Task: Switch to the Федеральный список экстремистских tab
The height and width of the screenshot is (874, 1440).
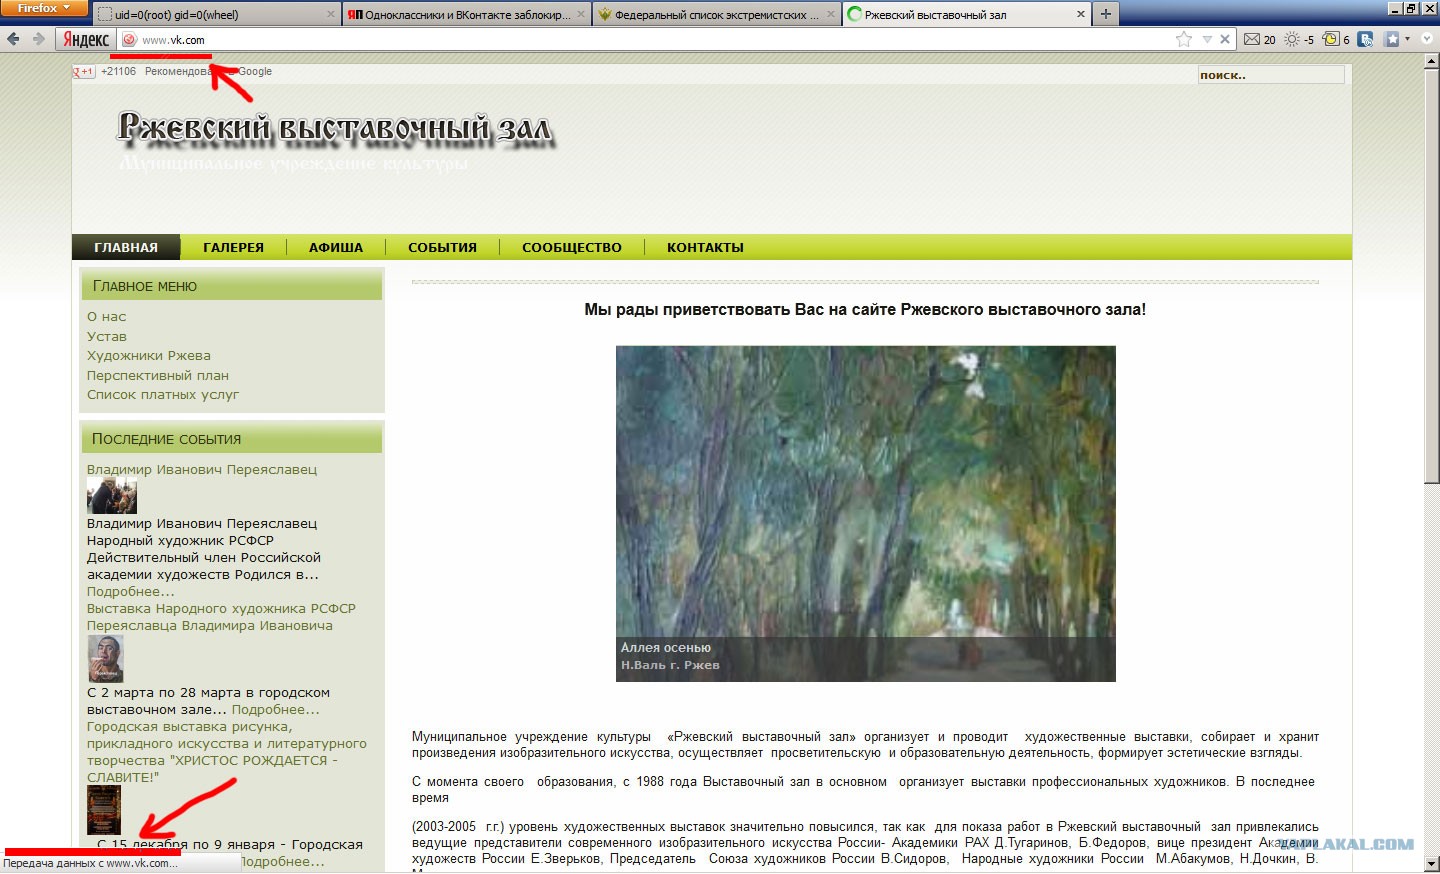Action: click(x=716, y=15)
